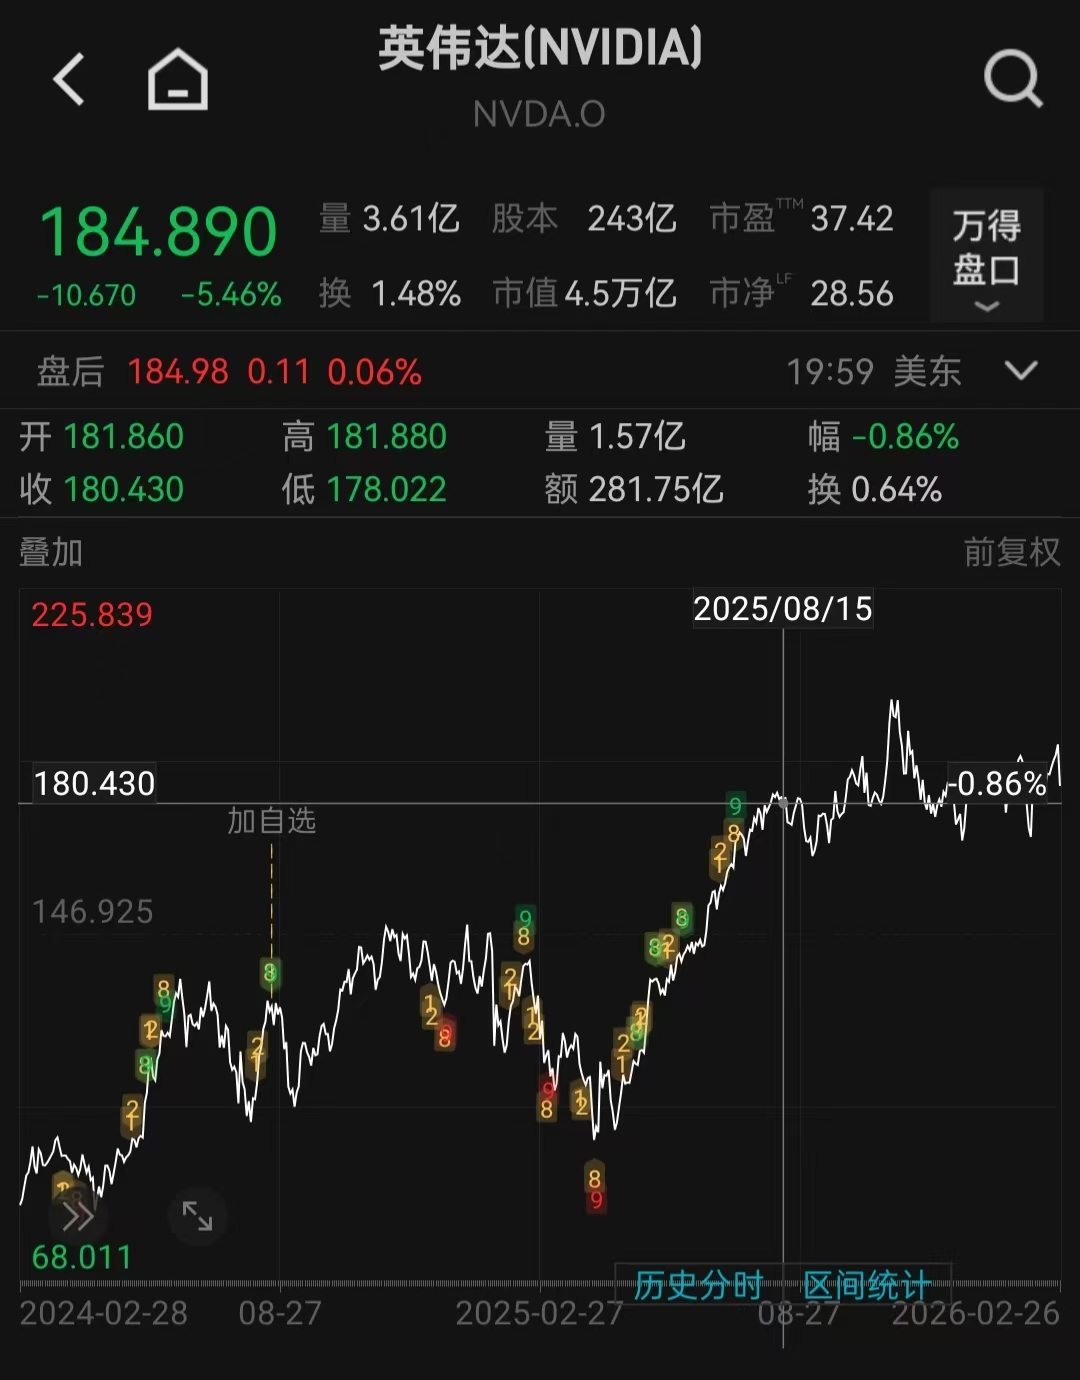Open fullscreen chart with the expand icon
Viewport: 1080px width, 1380px height.
(x=198, y=1215)
